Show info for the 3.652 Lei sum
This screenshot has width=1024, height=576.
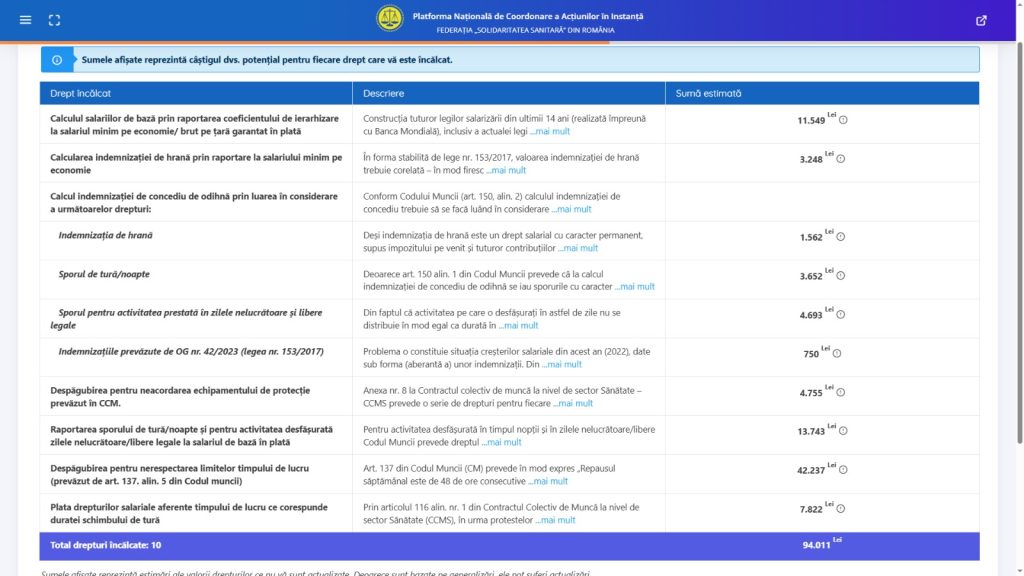(x=840, y=276)
